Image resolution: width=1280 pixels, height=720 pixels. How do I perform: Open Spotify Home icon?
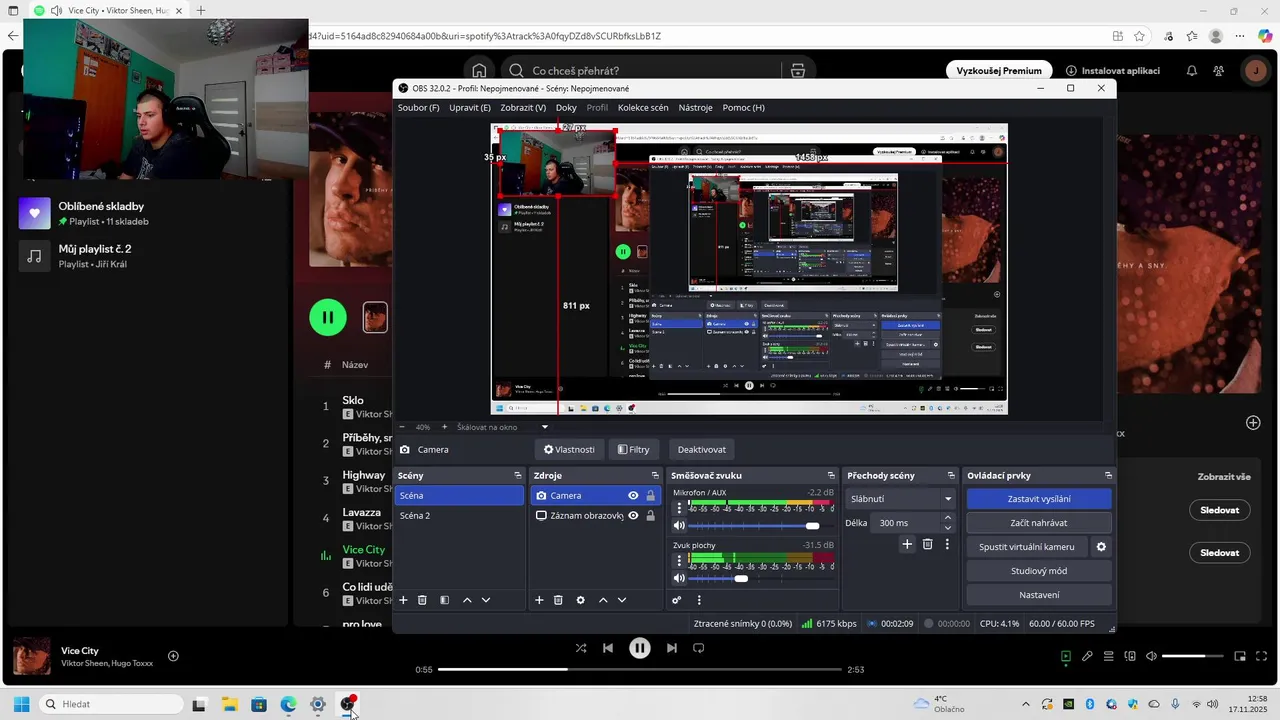click(479, 71)
